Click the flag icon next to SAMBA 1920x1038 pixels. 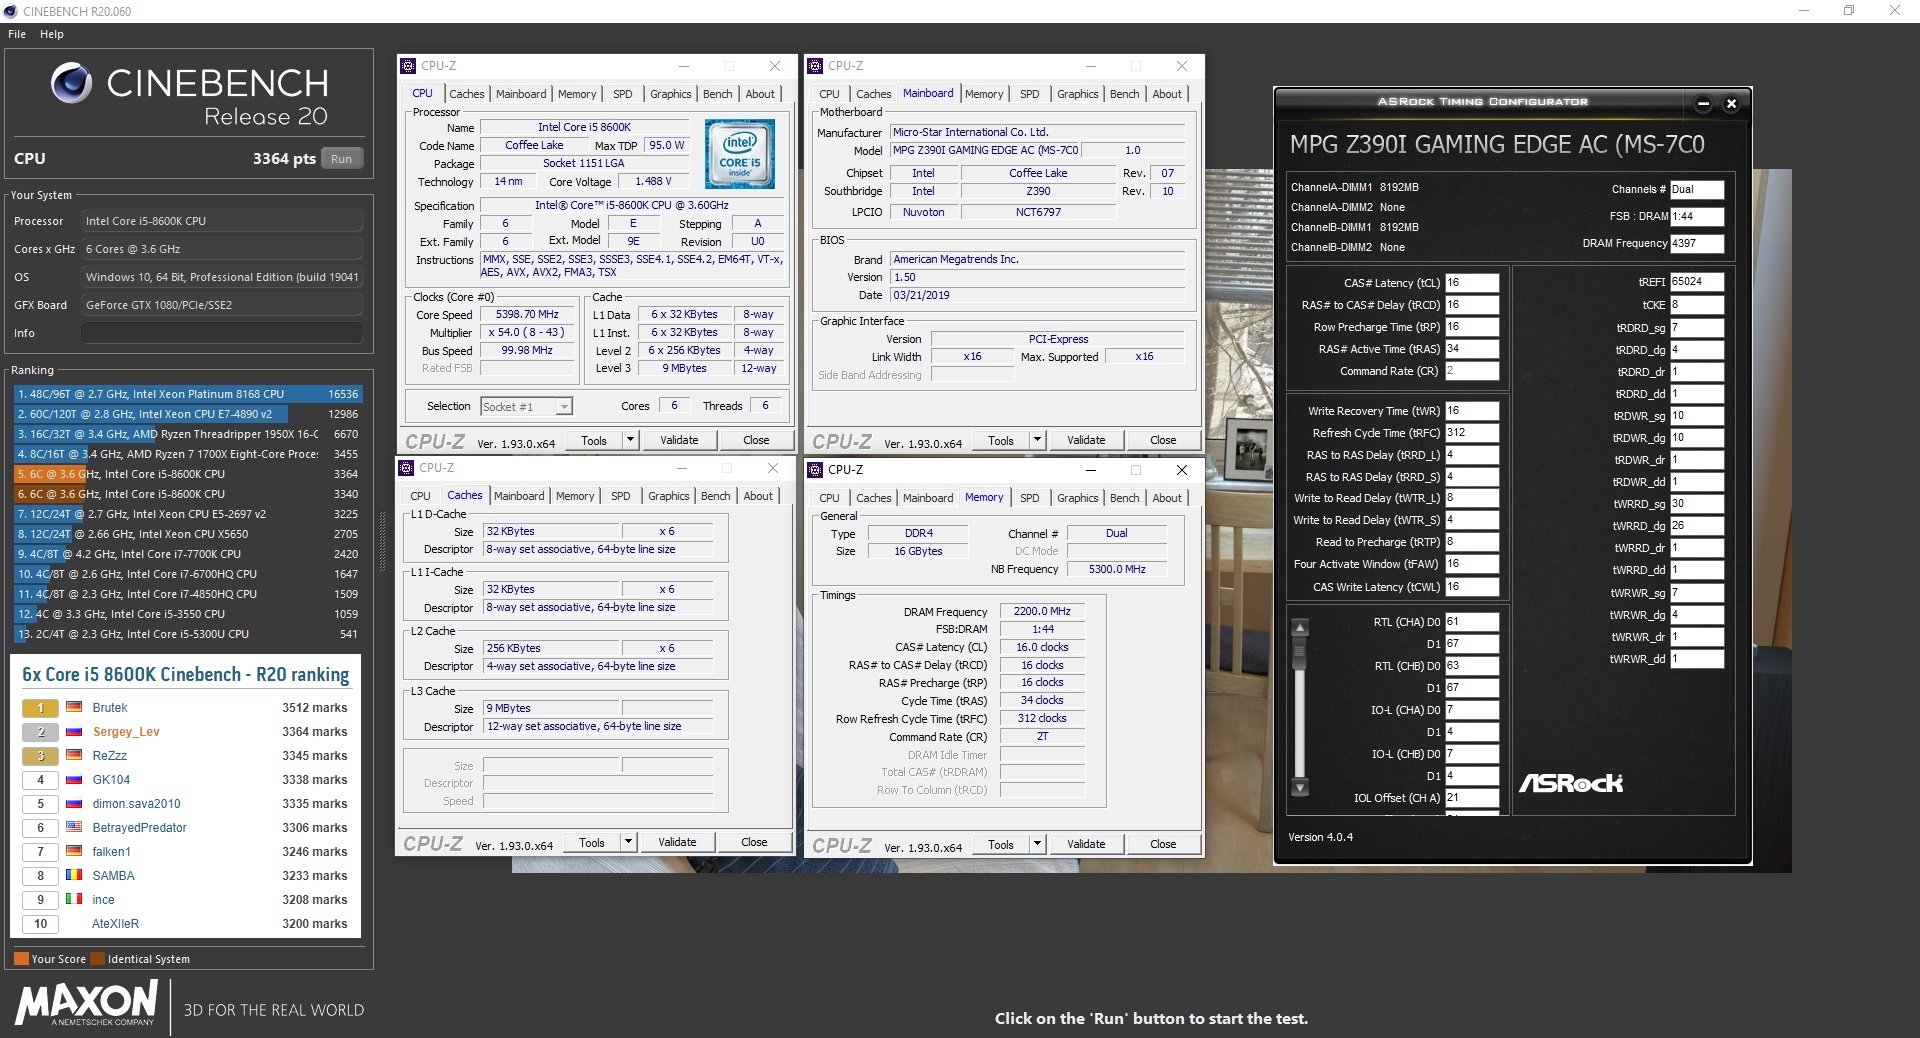click(x=74, y=875)
